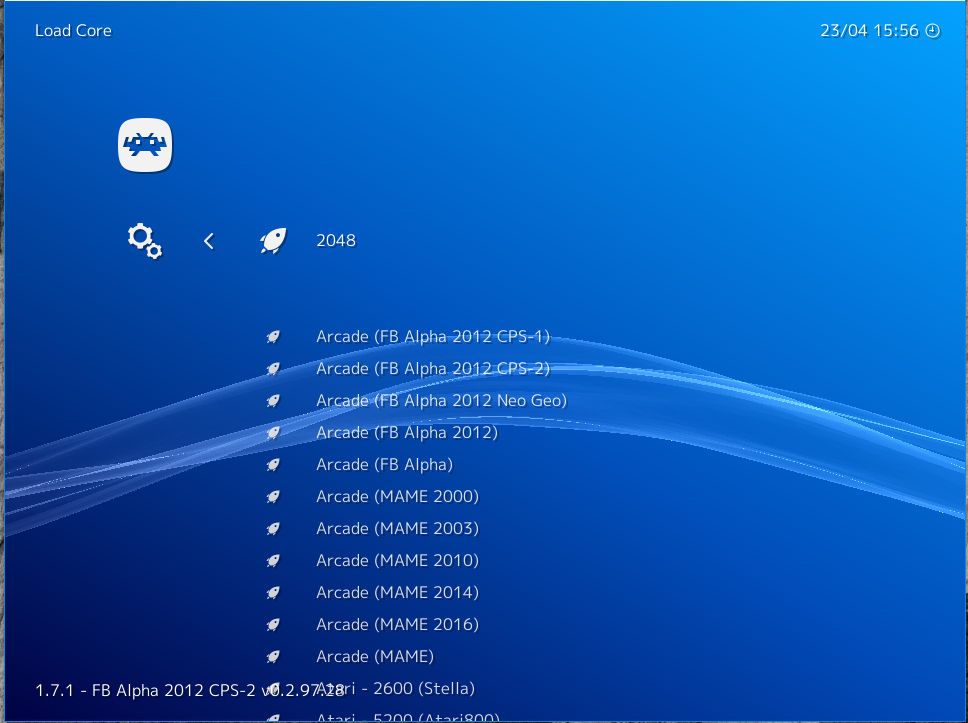Click the 1.7.1 FB Alpha version text
The image size is (968, 723).
tap(190, 690)
